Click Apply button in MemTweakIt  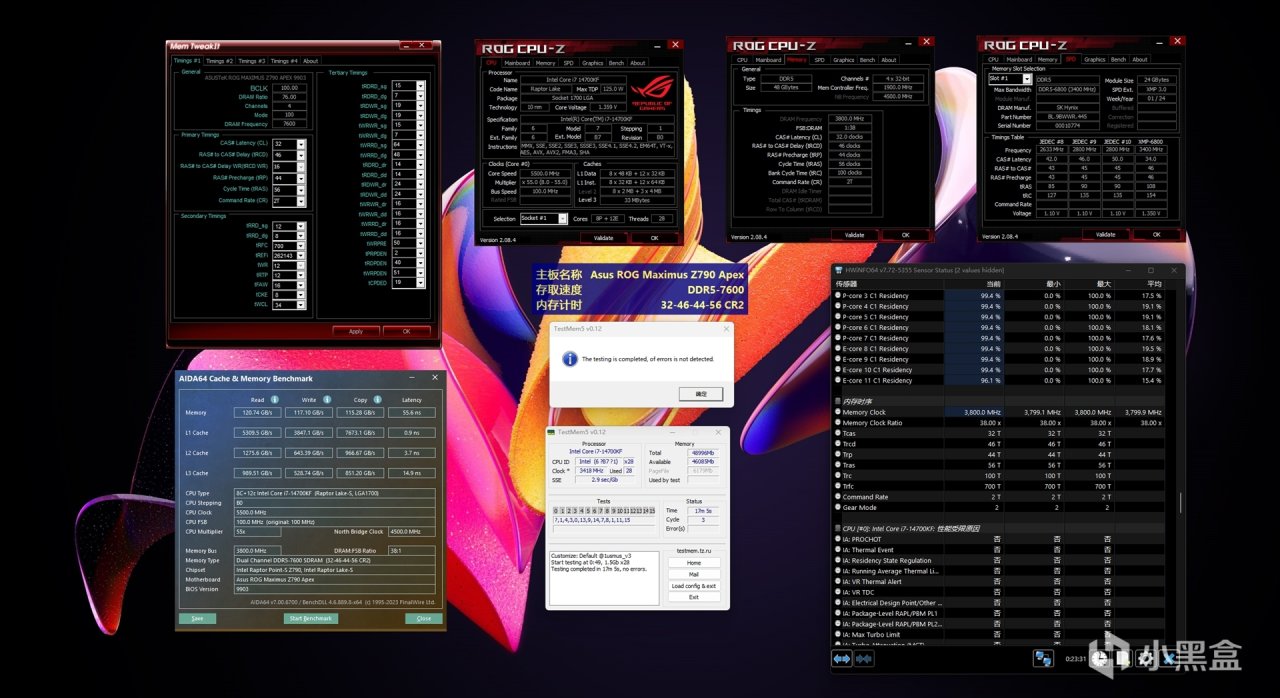point(356,331)
